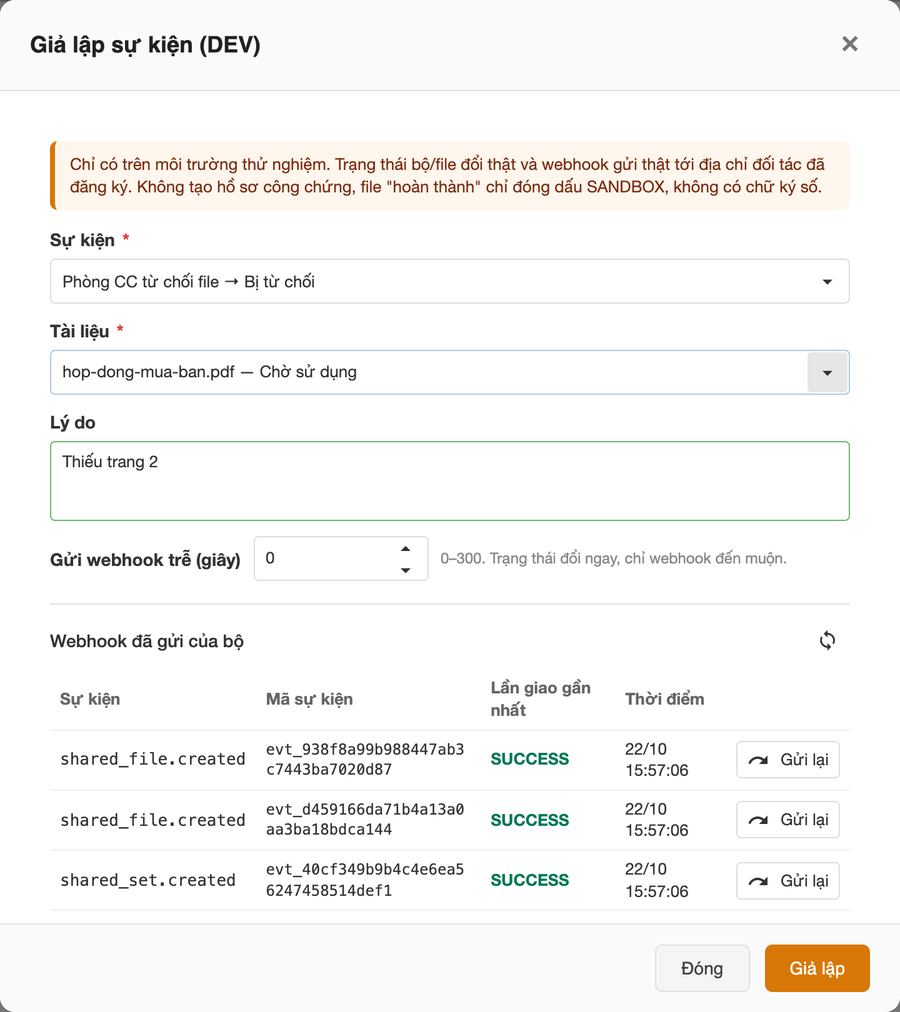The image size is (900, 1012).
Task: Expand the Tài liệu document selector arrow
Action: click(x=827, y=372)
